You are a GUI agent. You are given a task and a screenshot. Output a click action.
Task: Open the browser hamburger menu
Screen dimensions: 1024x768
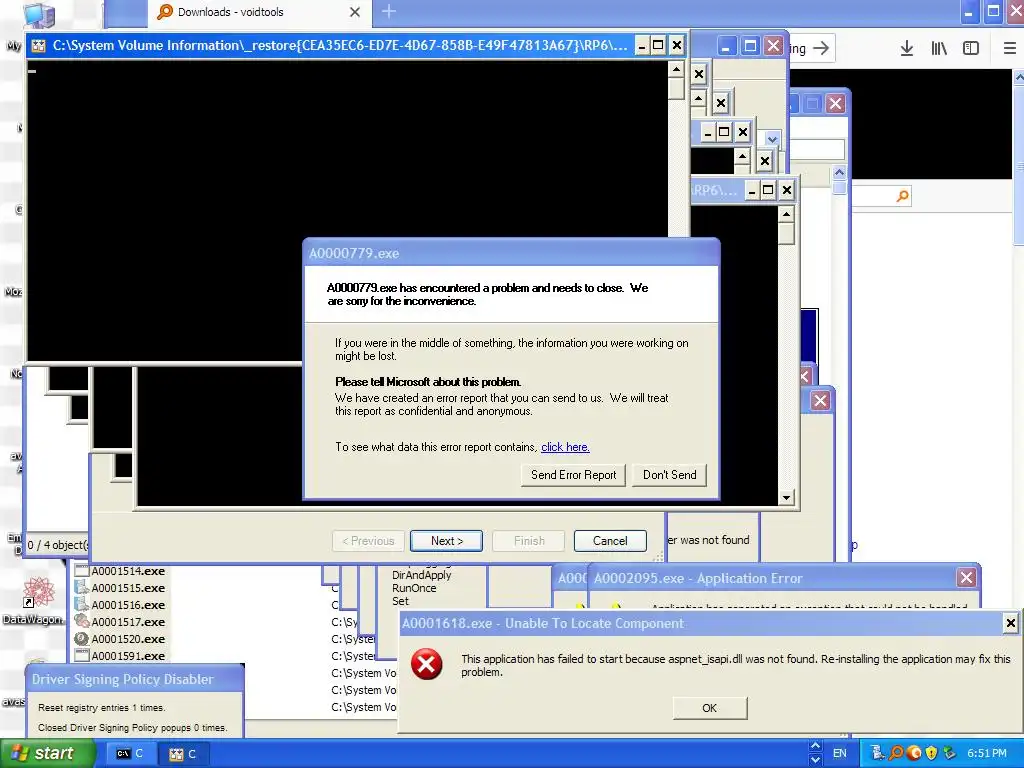(x=1010, y=48)
